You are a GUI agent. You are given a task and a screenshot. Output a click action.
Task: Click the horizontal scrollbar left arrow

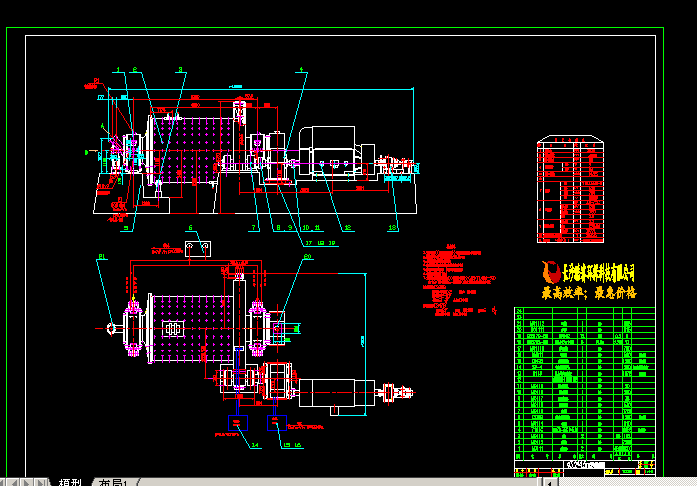(550, 483)
